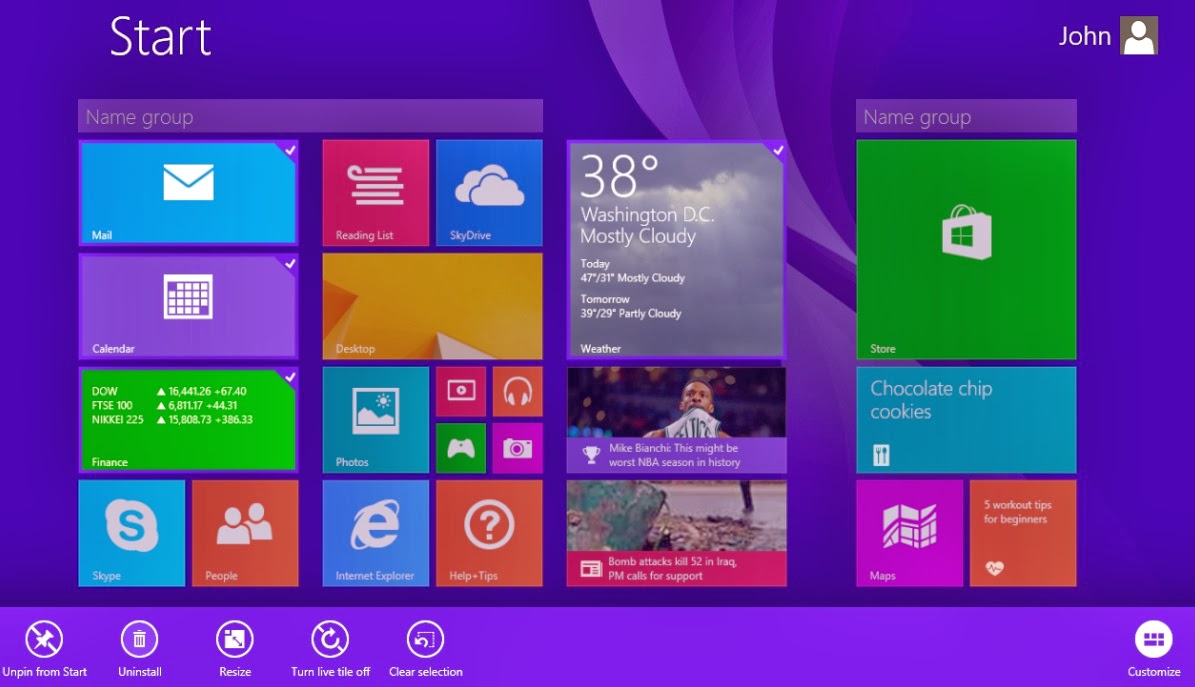1195x687 pixels.
Task: Open the Finance tile with DOW figures
Action: [188, 419]
